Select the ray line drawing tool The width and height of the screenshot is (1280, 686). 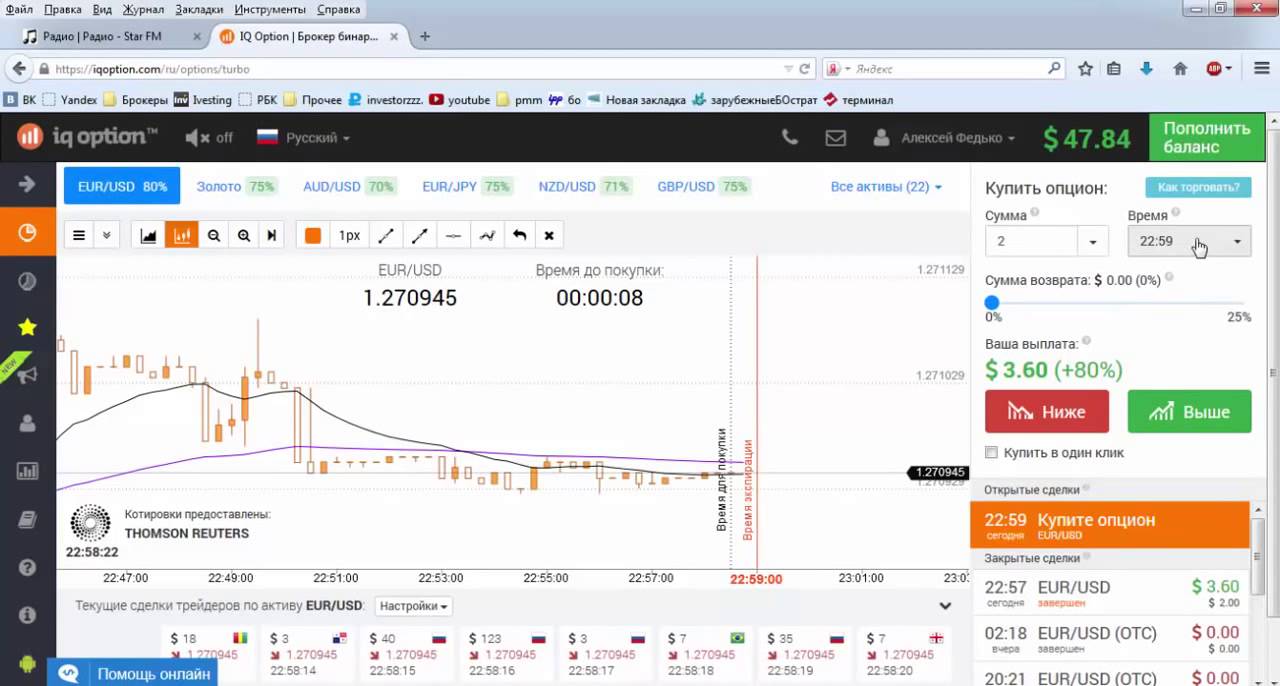pos(420,236)
